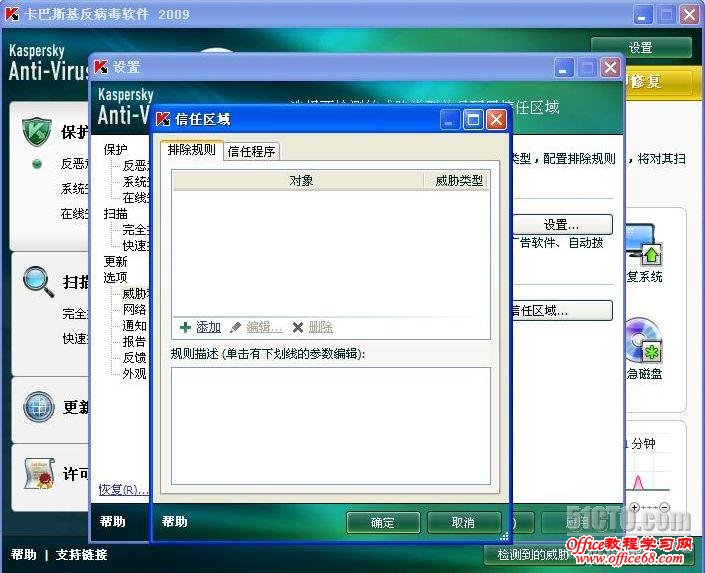Click the plus zoom icon under the main window chart

click(x=634, y=507)
